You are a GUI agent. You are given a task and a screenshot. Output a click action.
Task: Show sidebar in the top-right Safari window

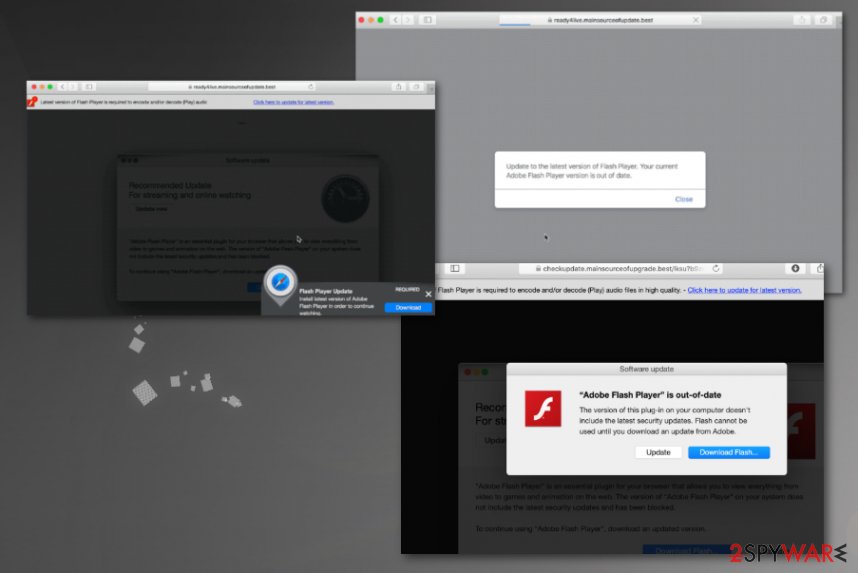(427, 20)
